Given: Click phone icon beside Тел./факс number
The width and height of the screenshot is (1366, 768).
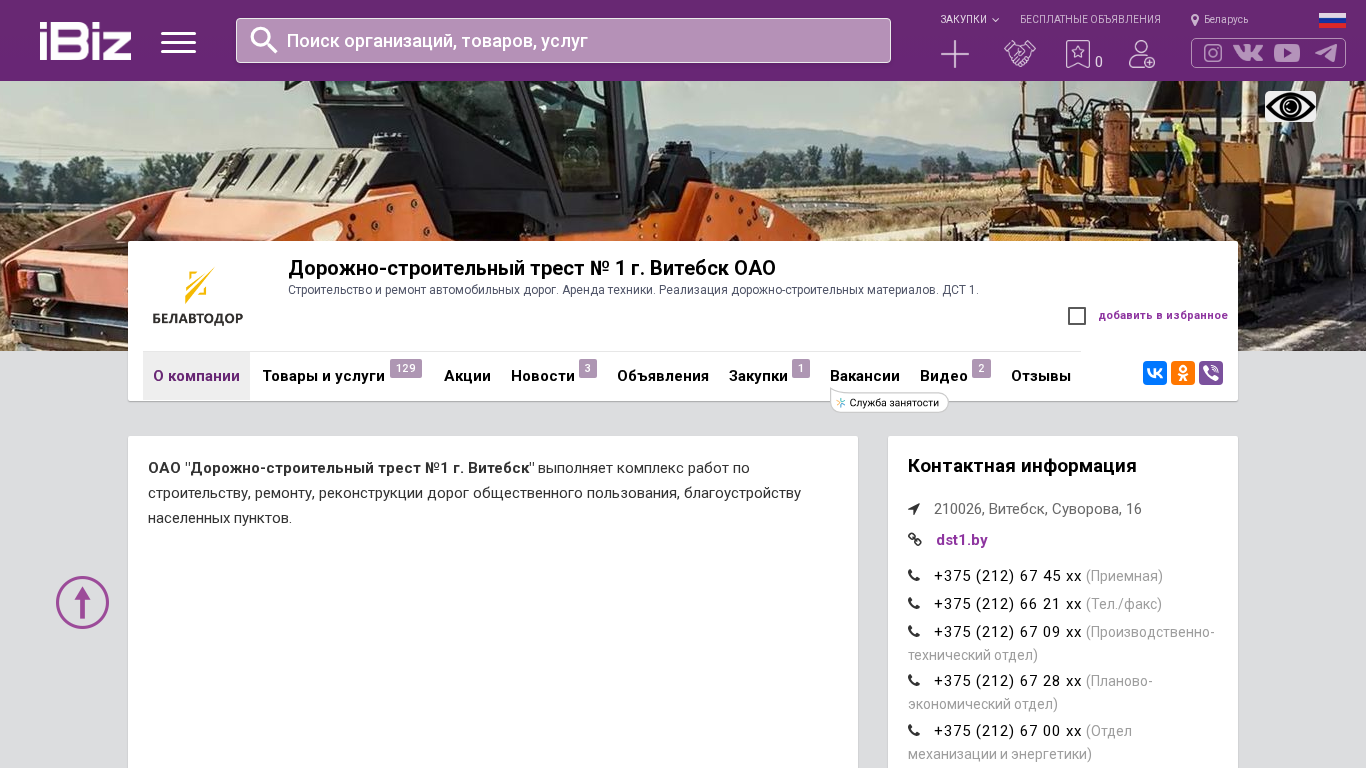Looking at the screenshot, I should tap(914, 603).
